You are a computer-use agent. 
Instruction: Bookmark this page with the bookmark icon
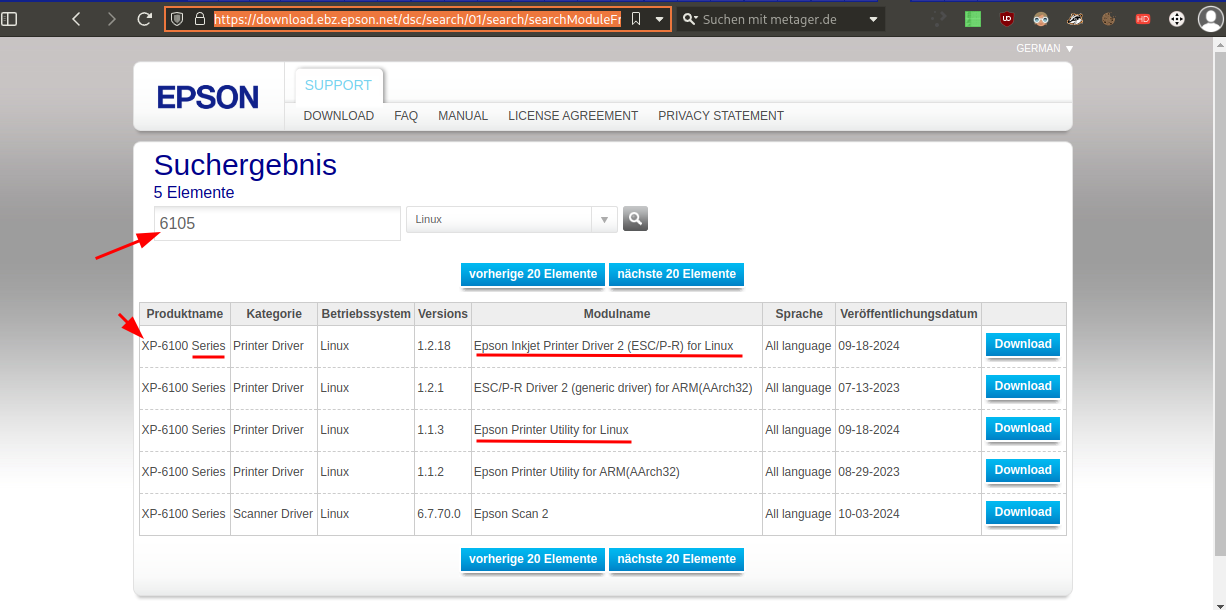(635, 19)
